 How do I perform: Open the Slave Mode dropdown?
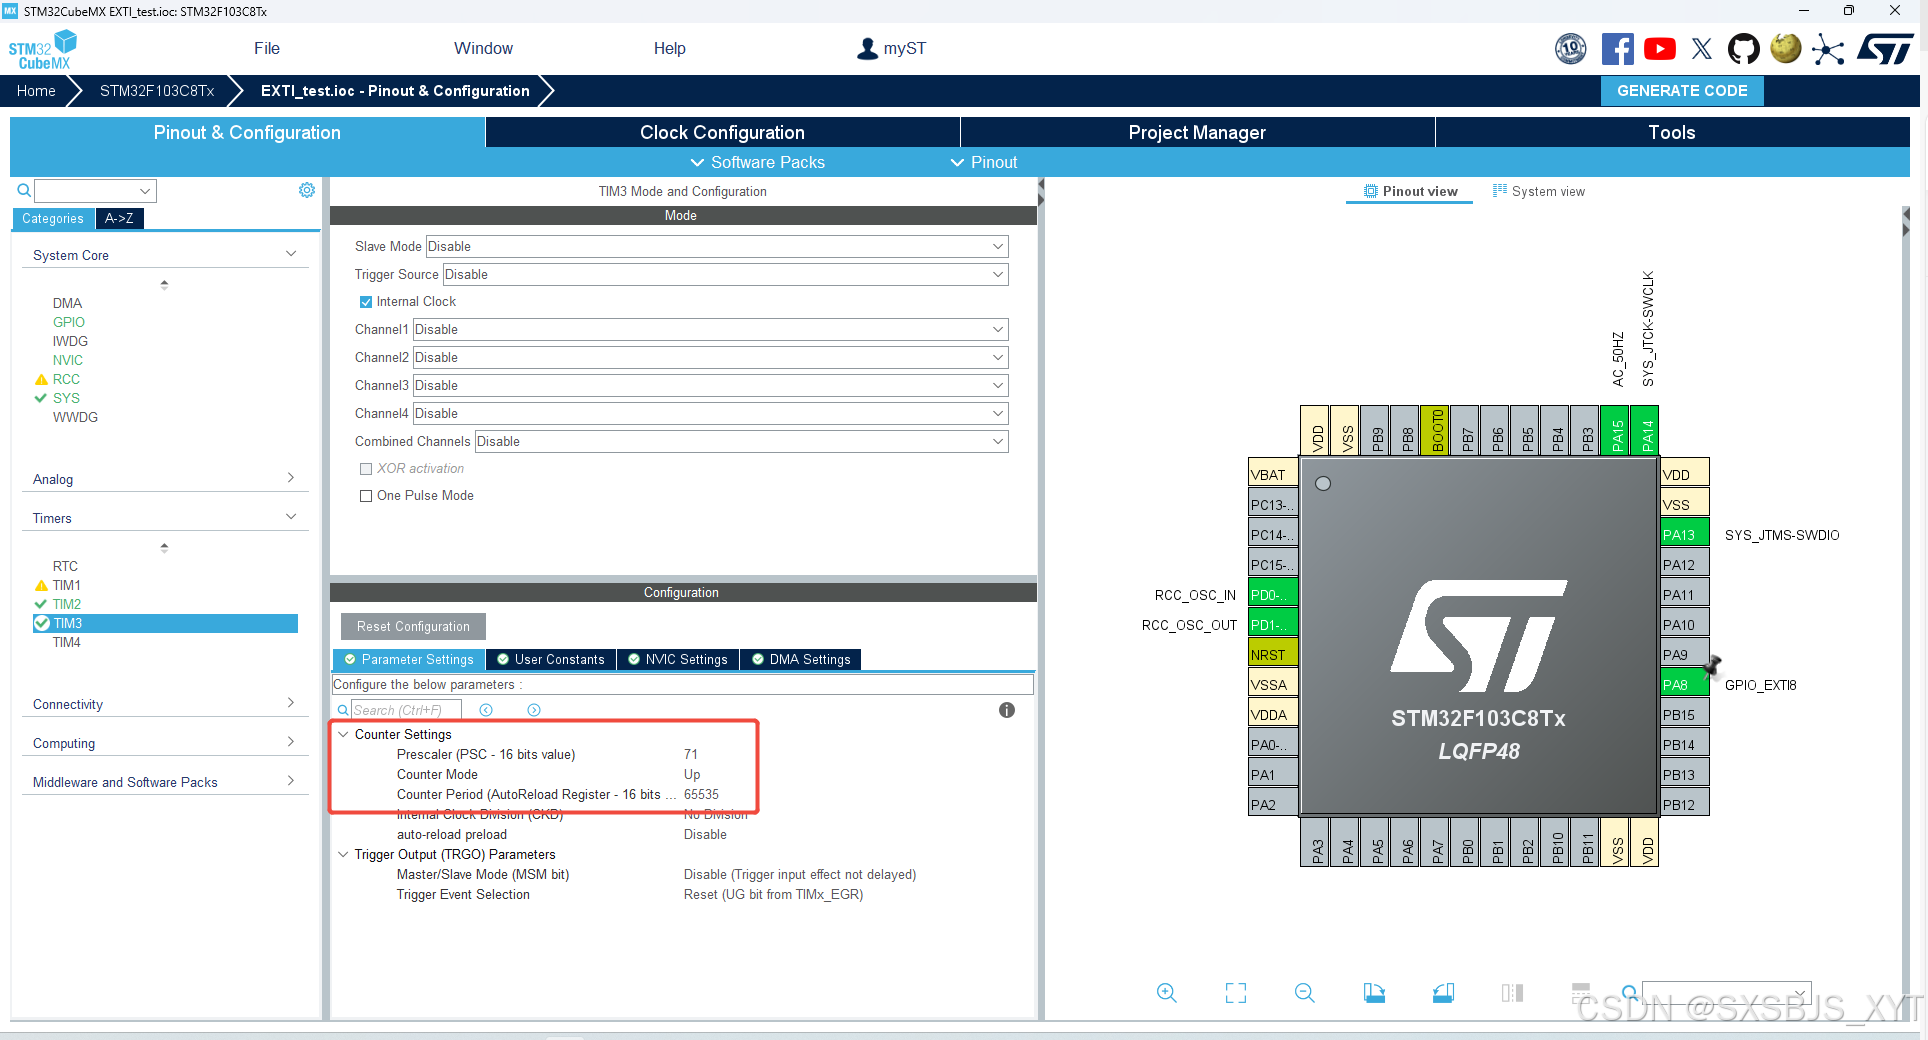(717, 247)
